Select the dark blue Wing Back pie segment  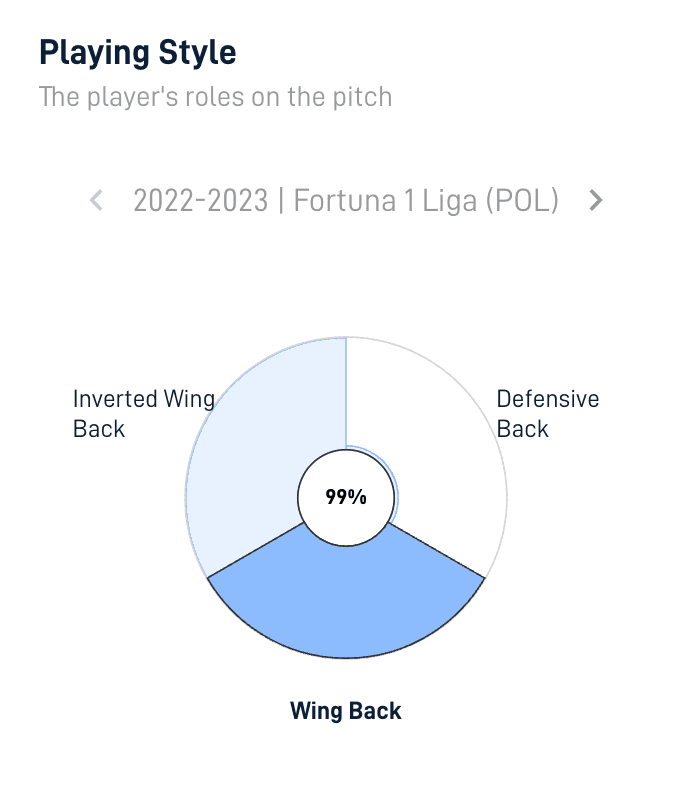pyautogui.click(x=346, y=602)
